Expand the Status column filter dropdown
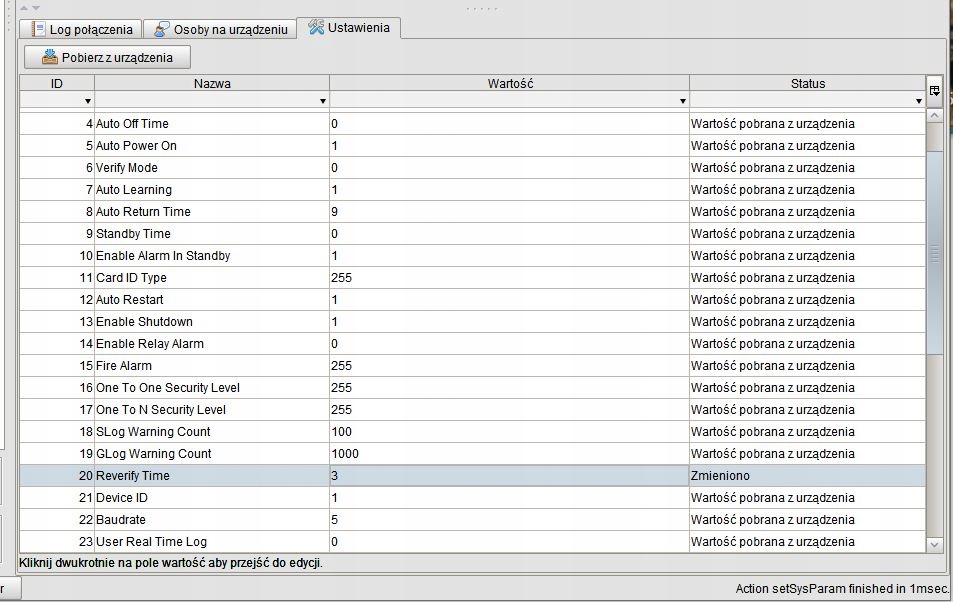Screen dimensions: 953x602 (918, 102)
